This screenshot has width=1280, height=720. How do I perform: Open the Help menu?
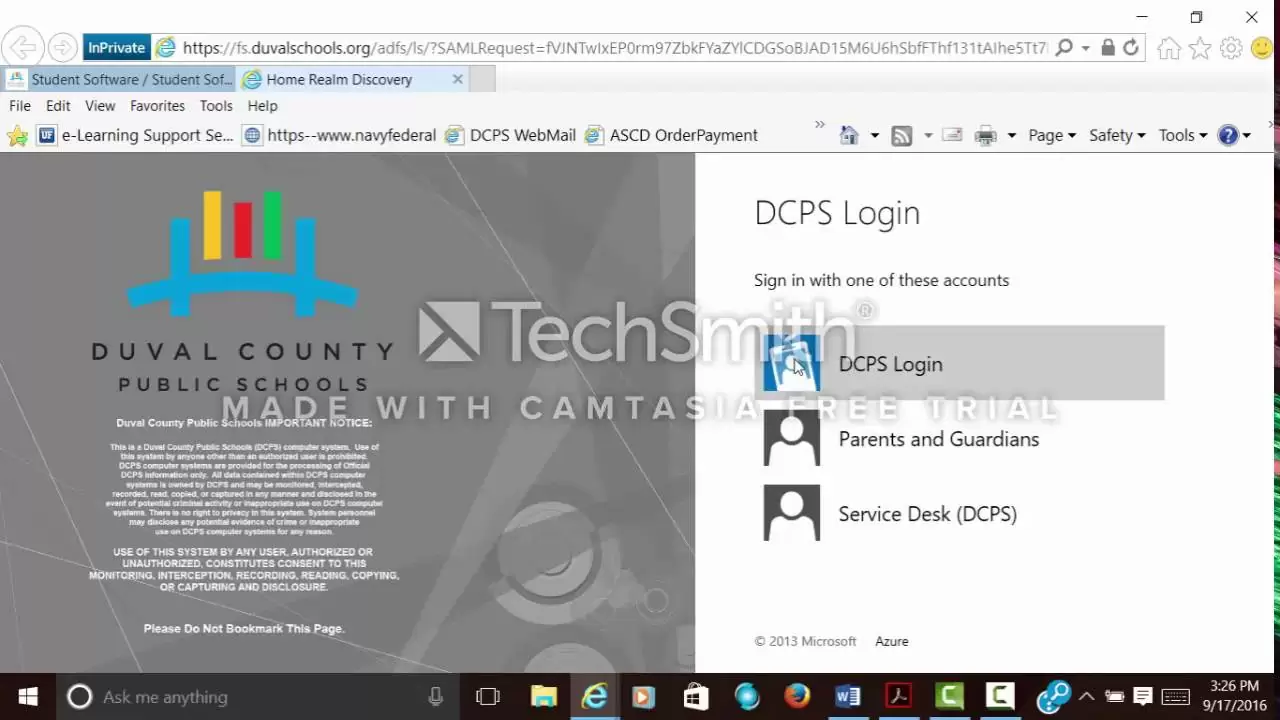point(262,106)
